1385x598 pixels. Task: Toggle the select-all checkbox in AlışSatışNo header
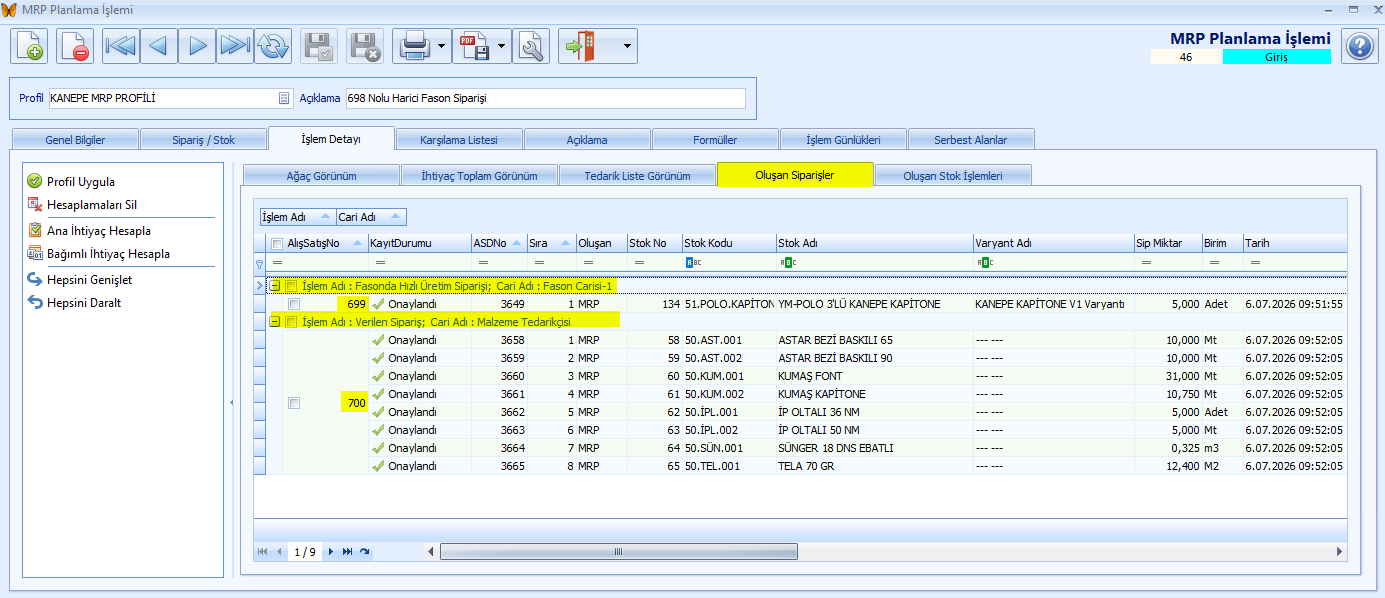pyautogui.click(x=277, y=243)
